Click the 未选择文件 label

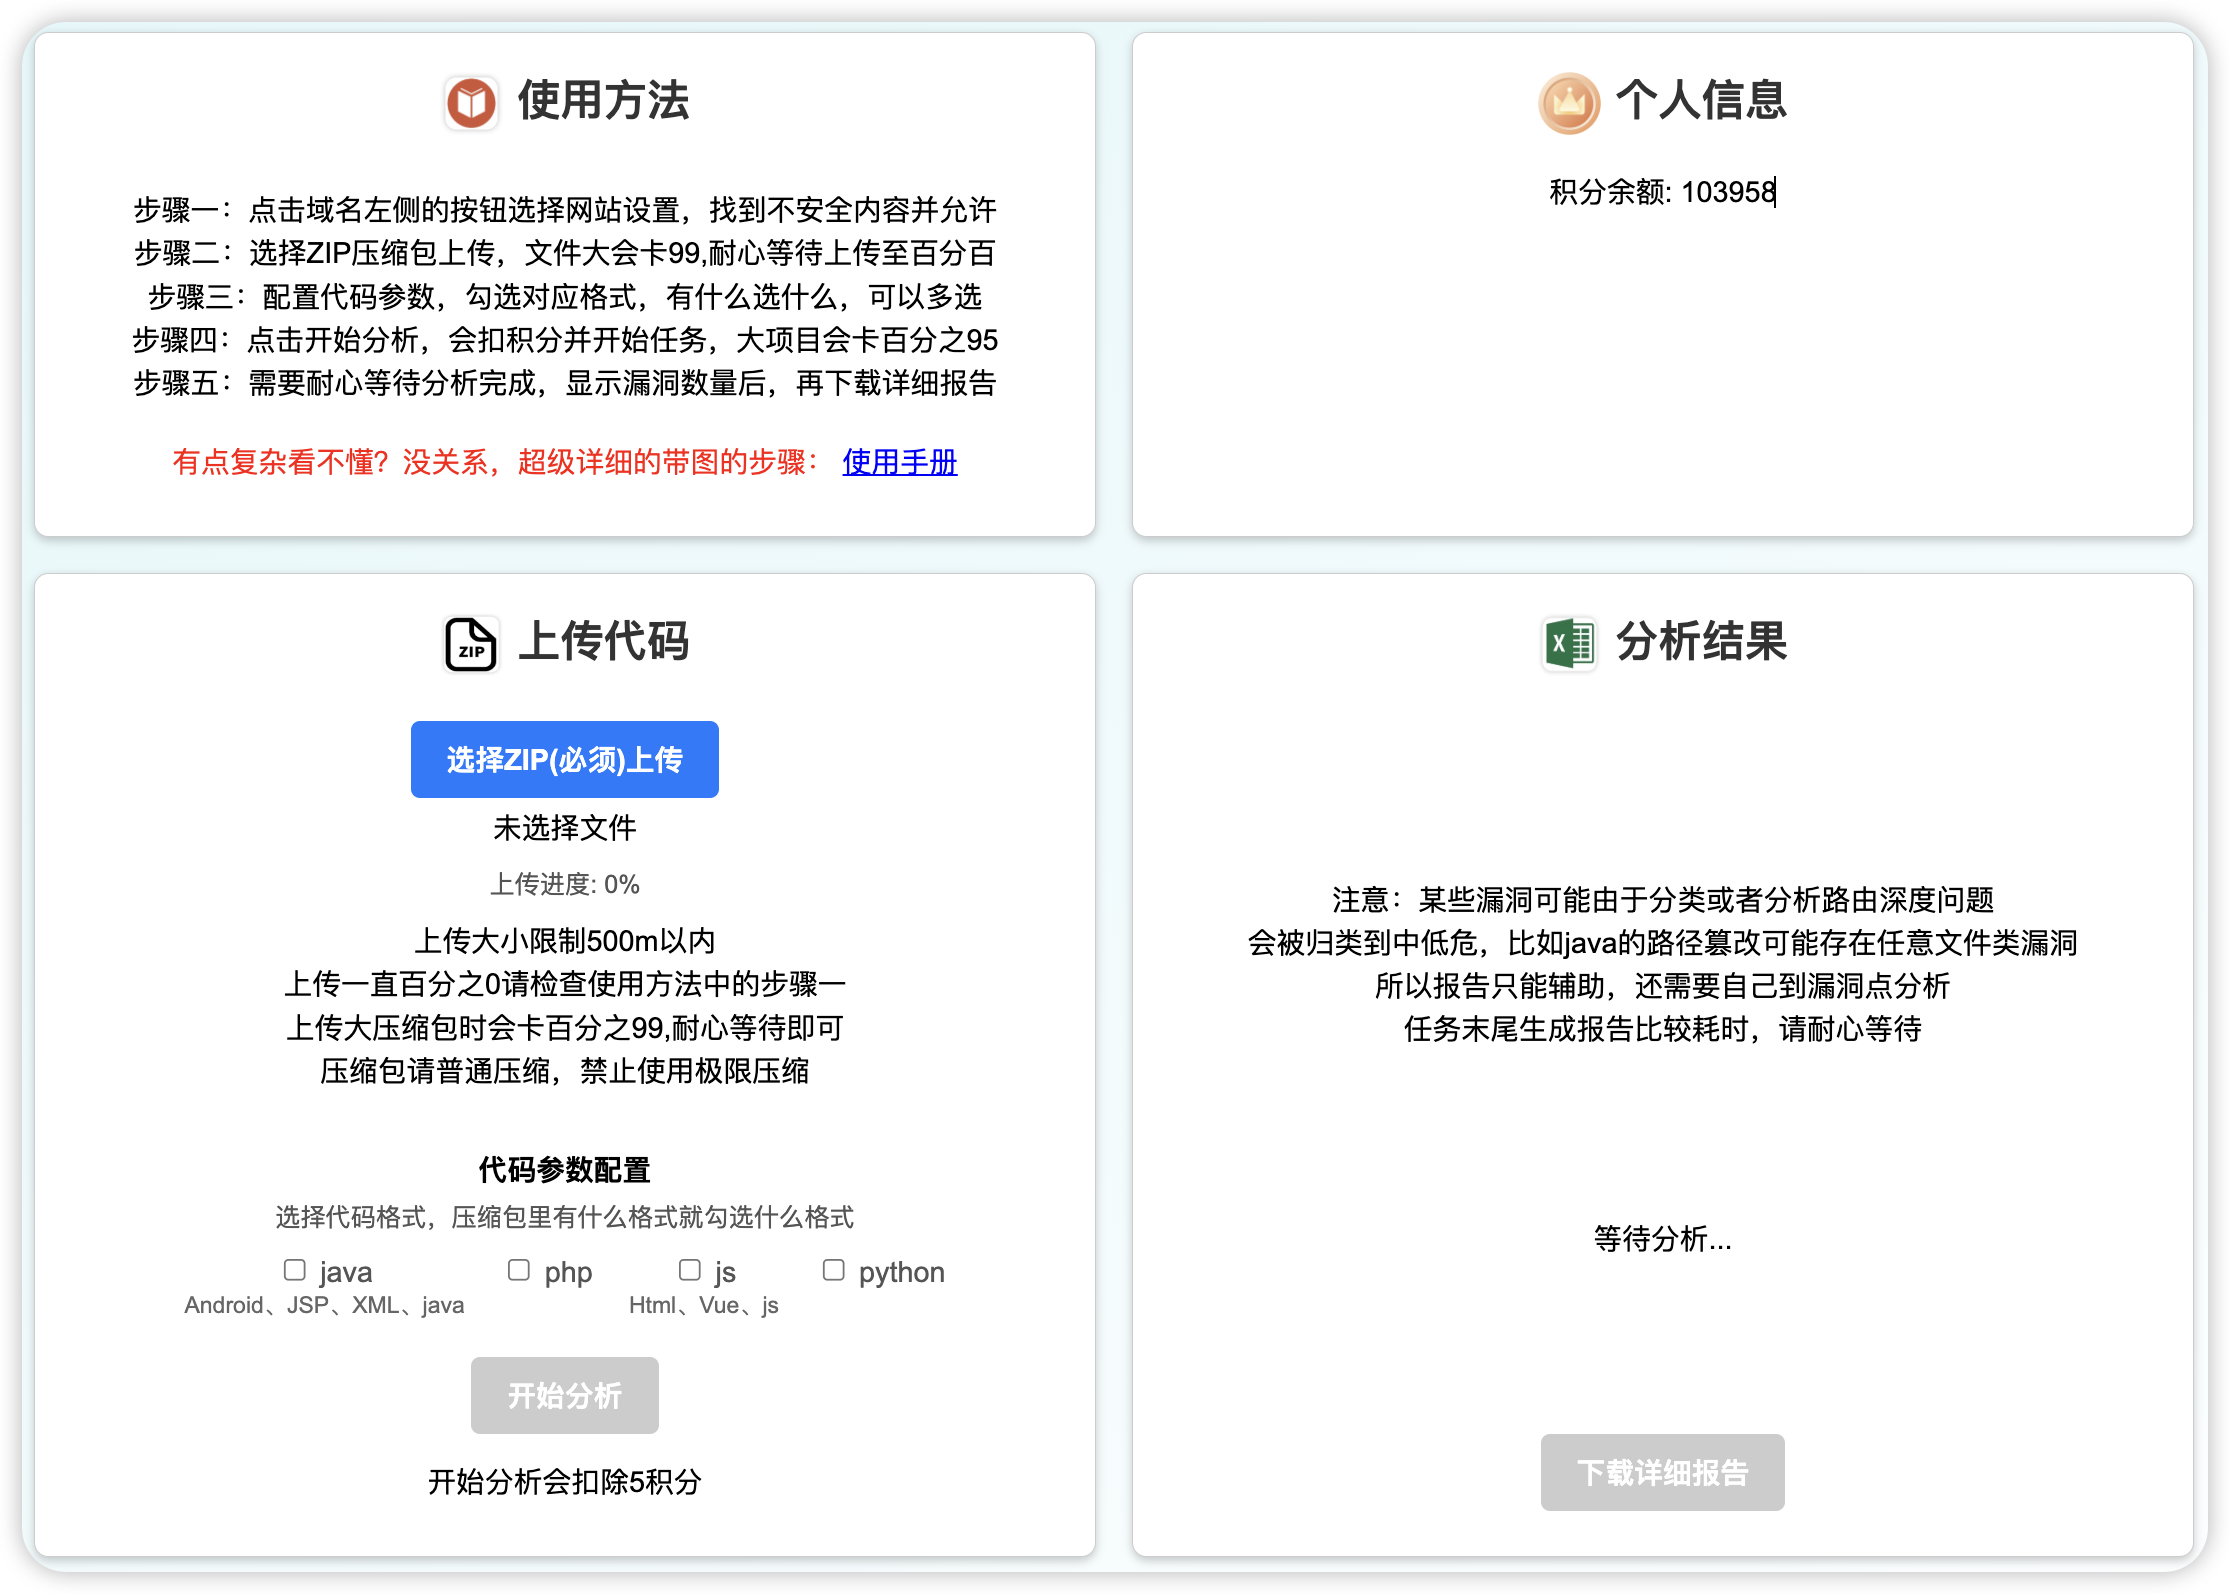coord(564,828)
